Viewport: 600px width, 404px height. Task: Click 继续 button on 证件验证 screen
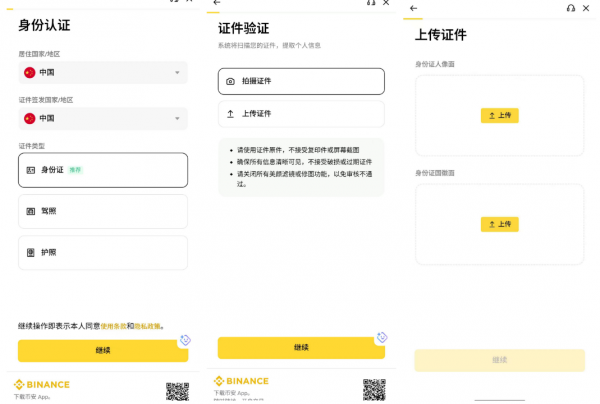click(x=301, y=347)
